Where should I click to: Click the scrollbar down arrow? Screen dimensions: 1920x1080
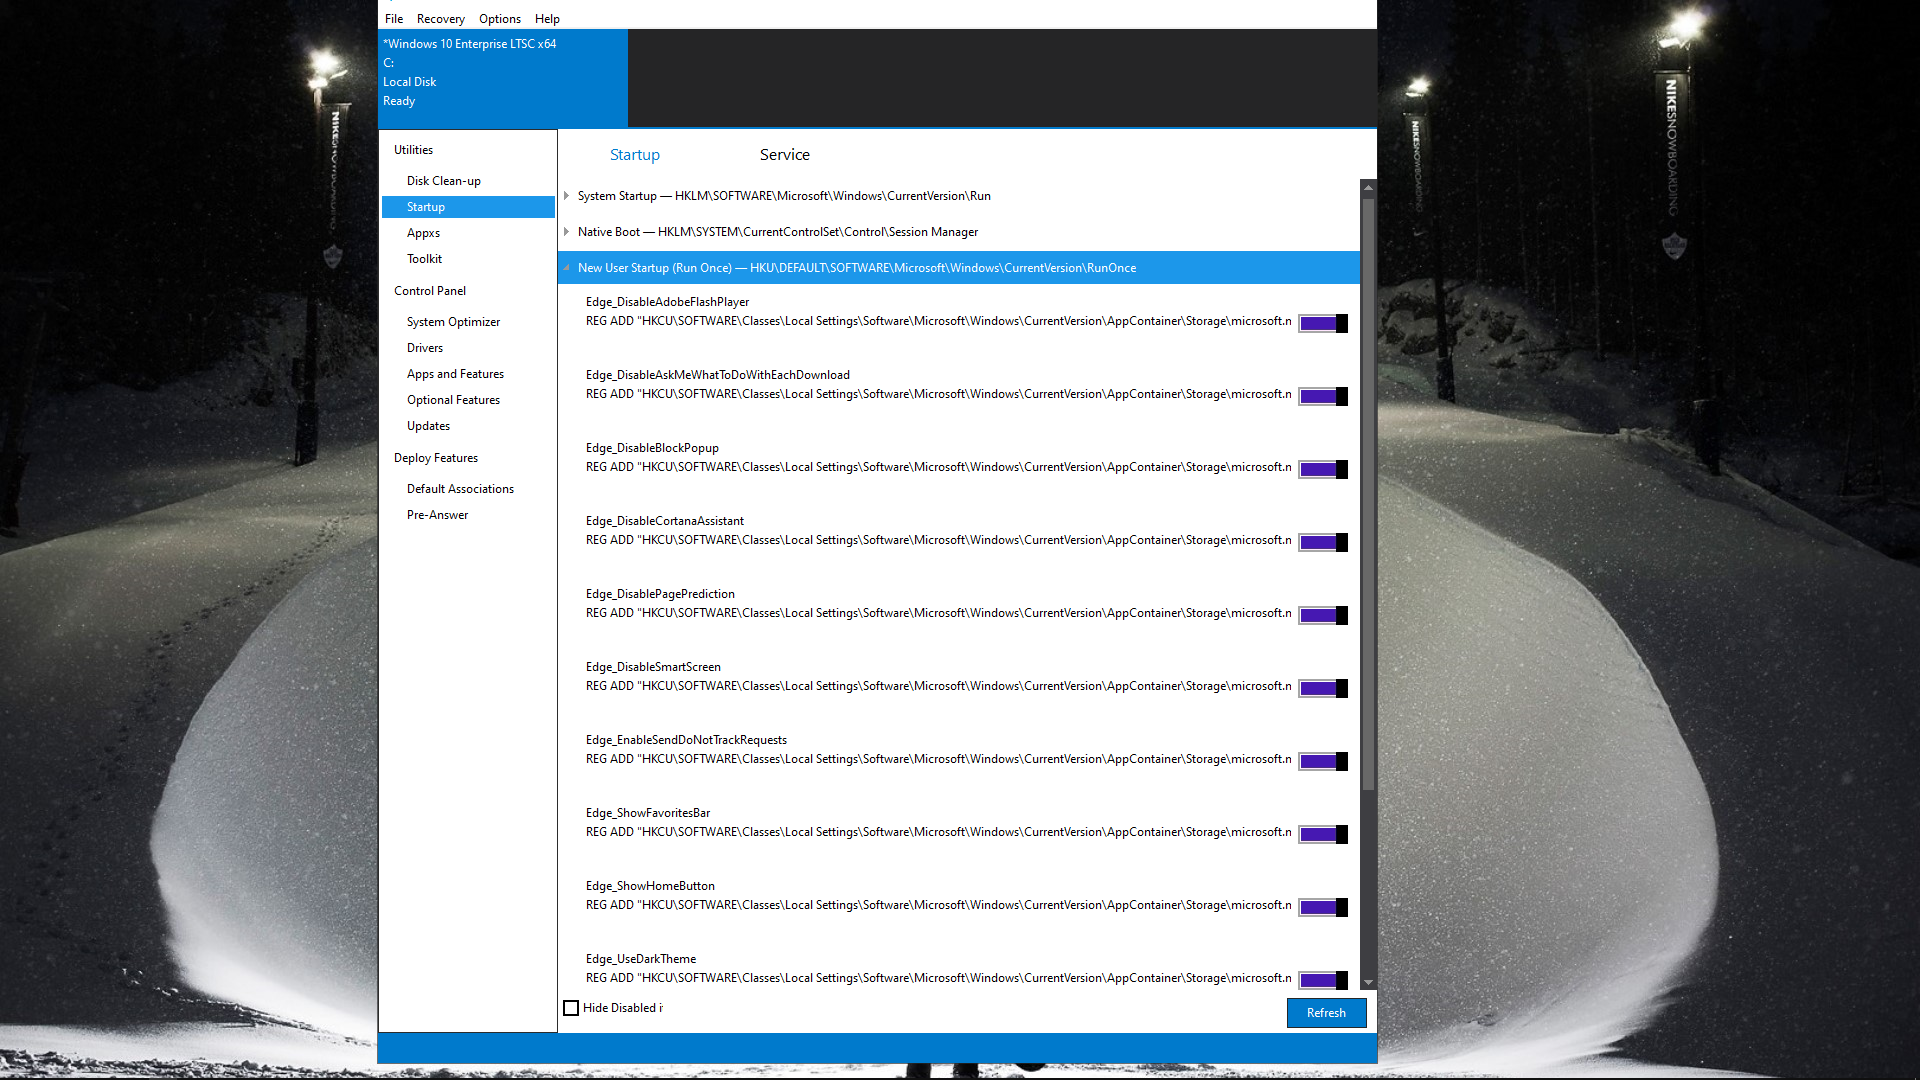coord(1368,983)
